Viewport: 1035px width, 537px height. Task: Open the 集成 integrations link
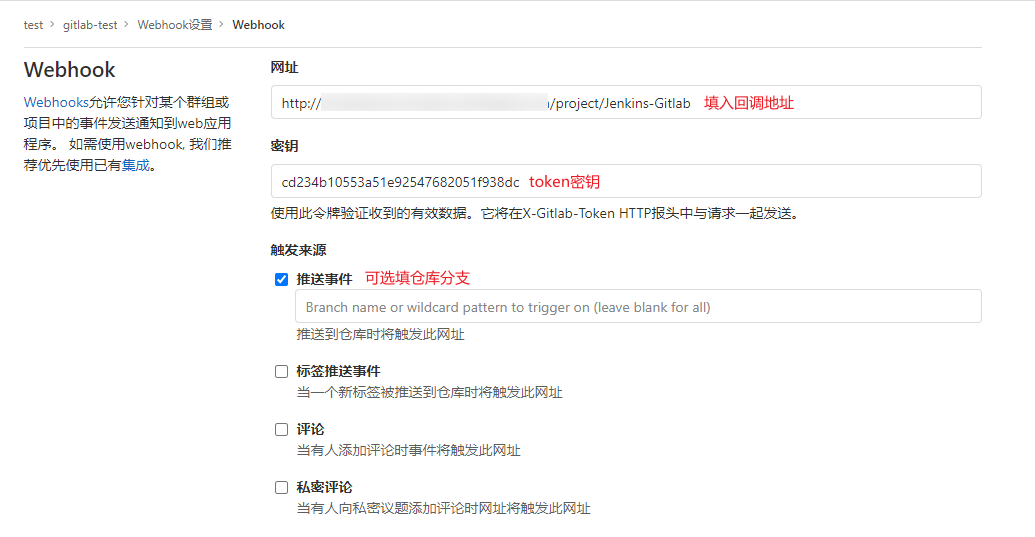pos(136,166)
